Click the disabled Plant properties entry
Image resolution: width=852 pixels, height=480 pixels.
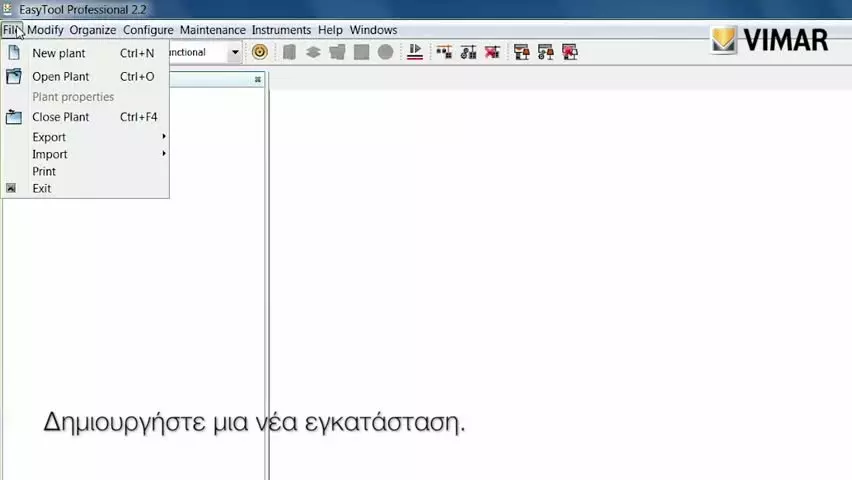tap(85, 97)
